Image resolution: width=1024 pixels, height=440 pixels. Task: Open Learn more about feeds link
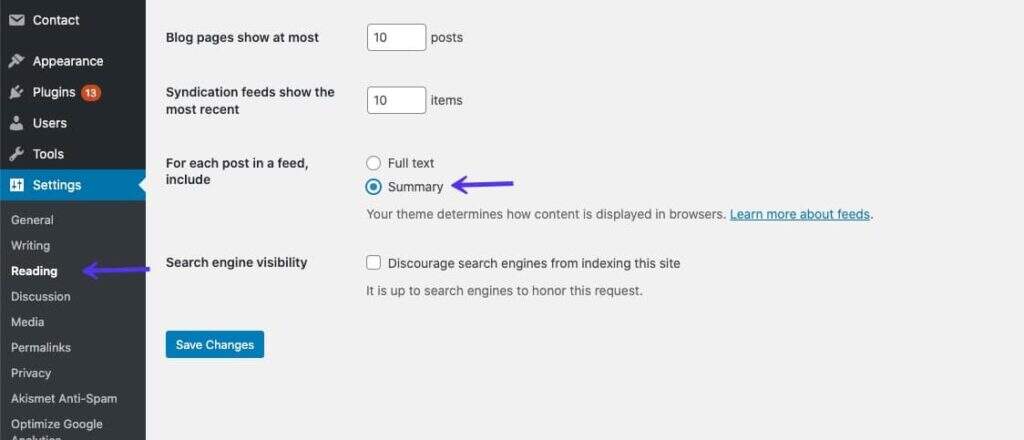click(x=799, y=214)
